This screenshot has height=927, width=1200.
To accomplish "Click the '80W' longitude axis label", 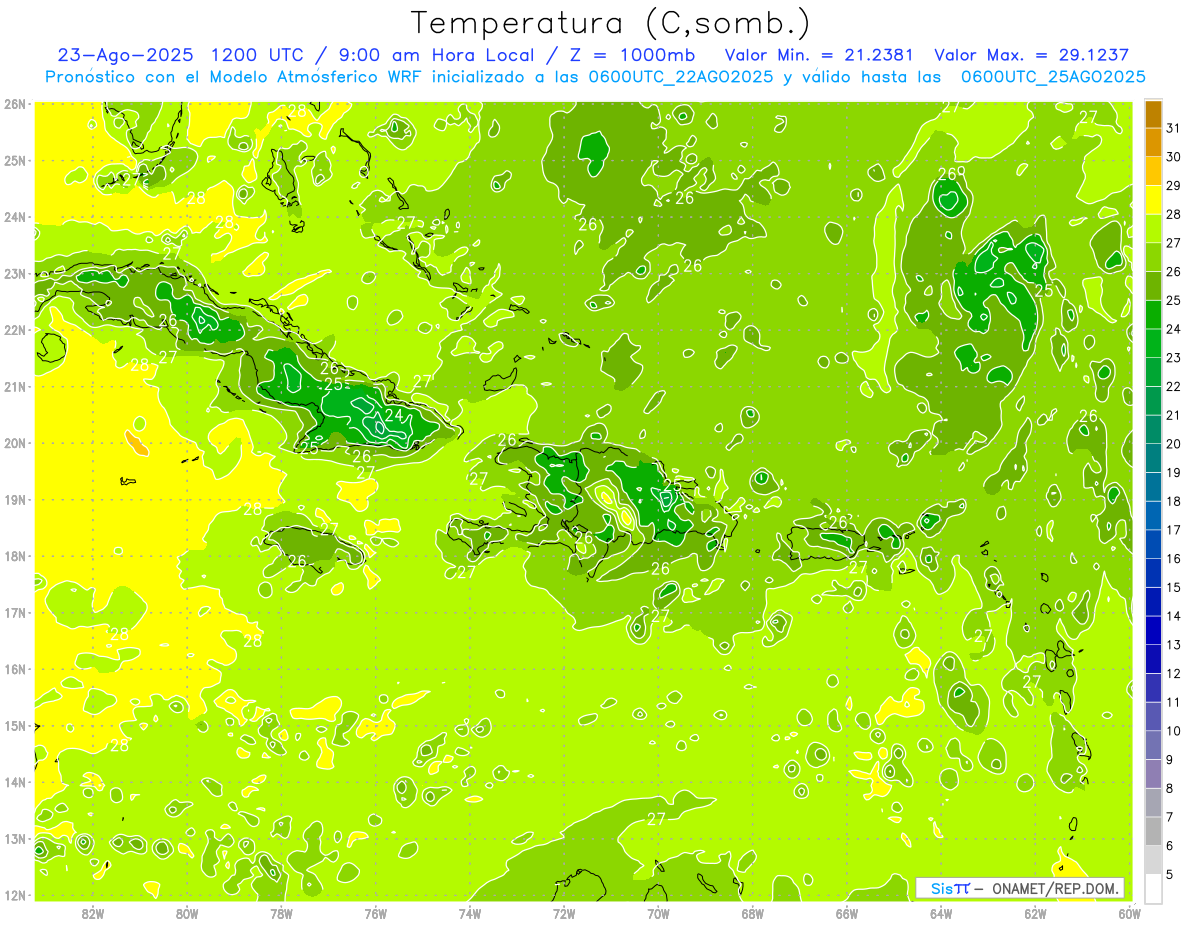I will [187, 913].
